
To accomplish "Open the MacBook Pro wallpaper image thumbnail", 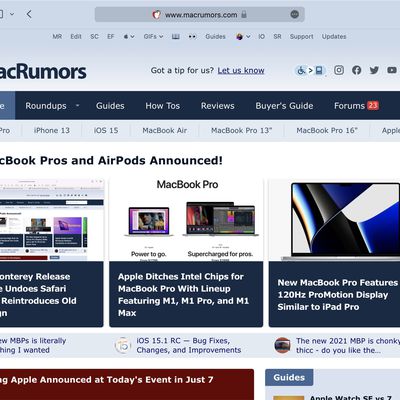I will [334, 220].
